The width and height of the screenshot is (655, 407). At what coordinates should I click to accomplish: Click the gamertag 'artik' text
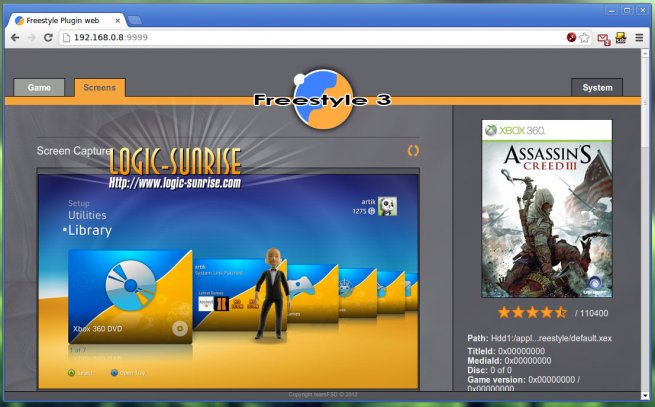[x=368, y=202]
